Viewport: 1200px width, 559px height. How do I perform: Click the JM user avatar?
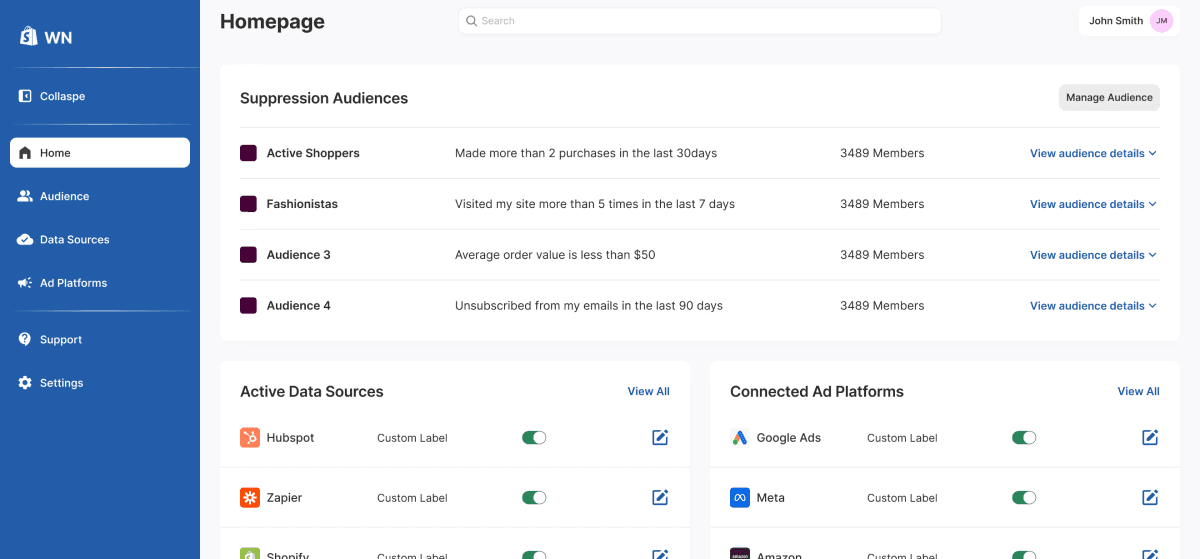click(x=1161, y=21)
